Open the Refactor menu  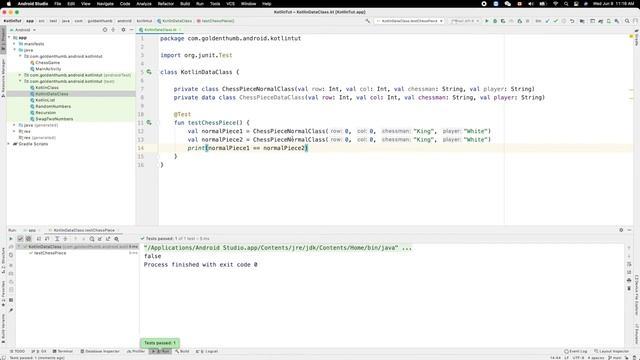(166, 4)
